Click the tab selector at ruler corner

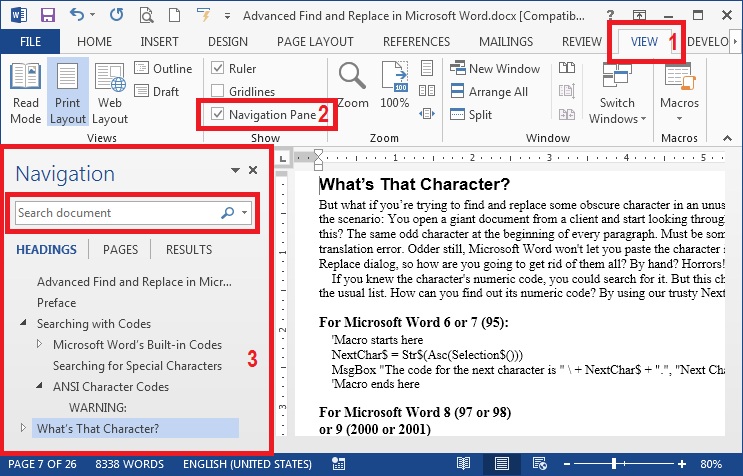tap(283, 159)
